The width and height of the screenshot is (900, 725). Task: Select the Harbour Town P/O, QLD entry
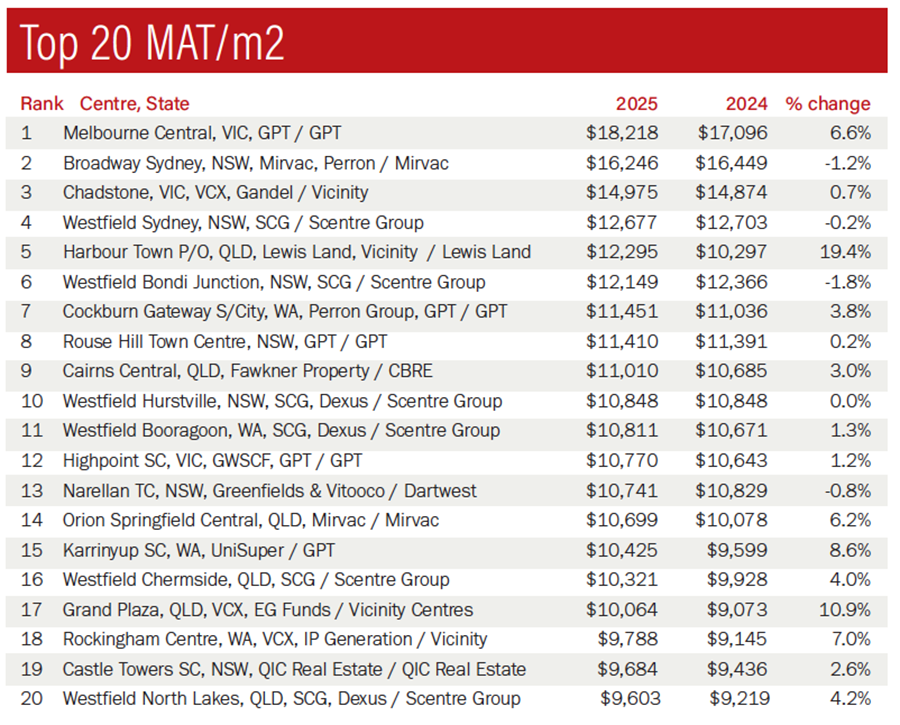pyautogui.click(x=296, y=252)
